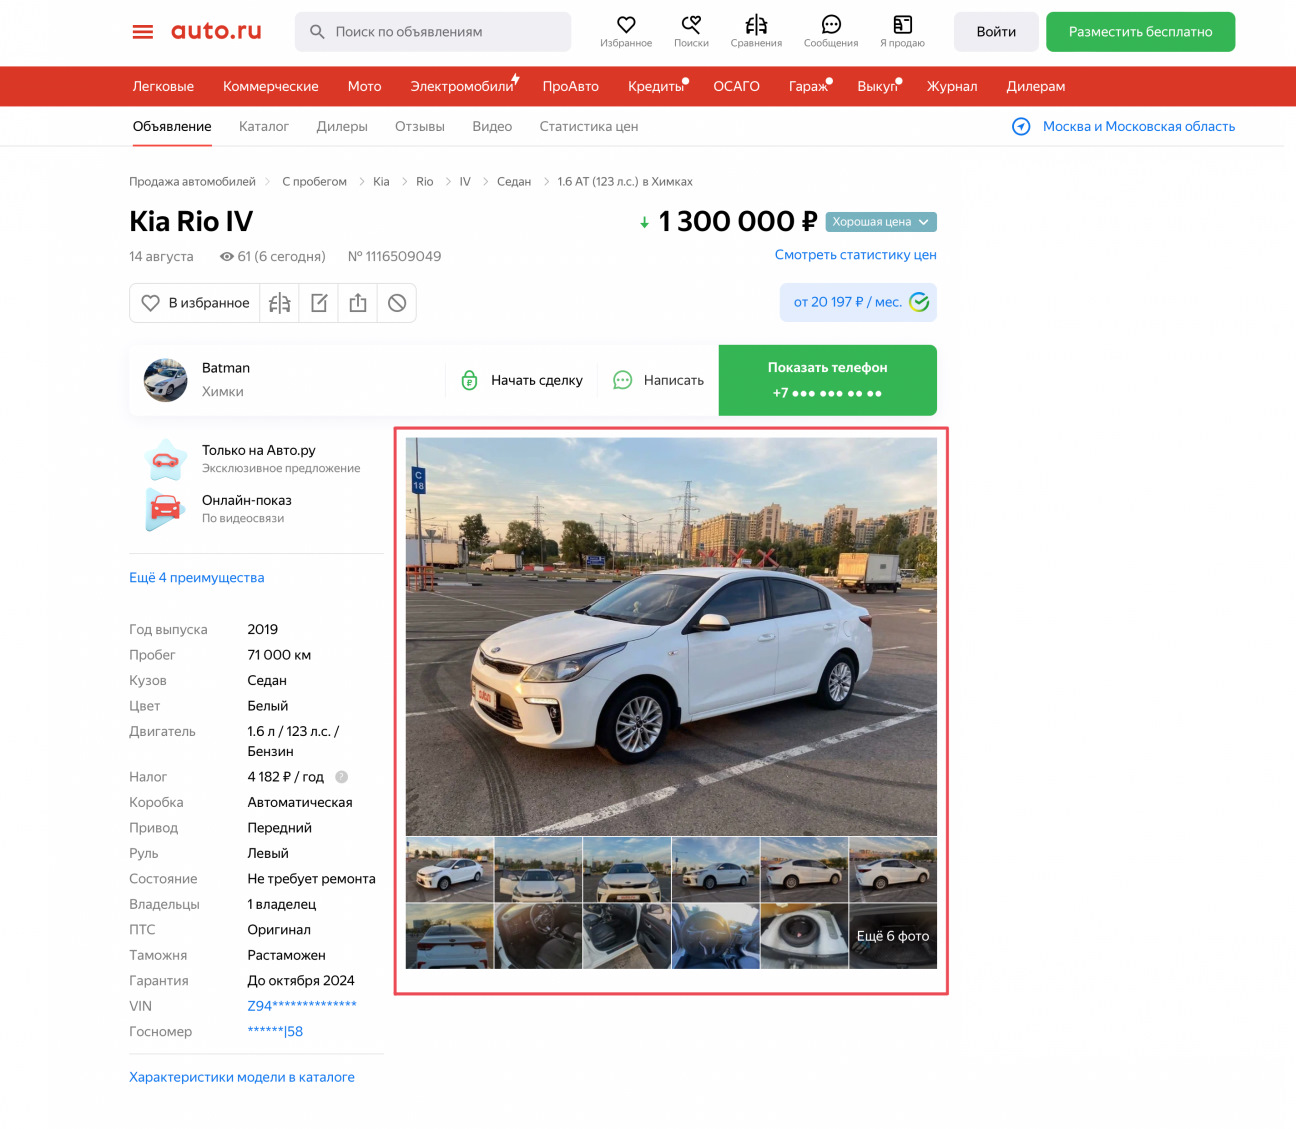The image size is (1296, 1129).
Task: Open saved Поиски icon
Action: click(x=691, y=24)
